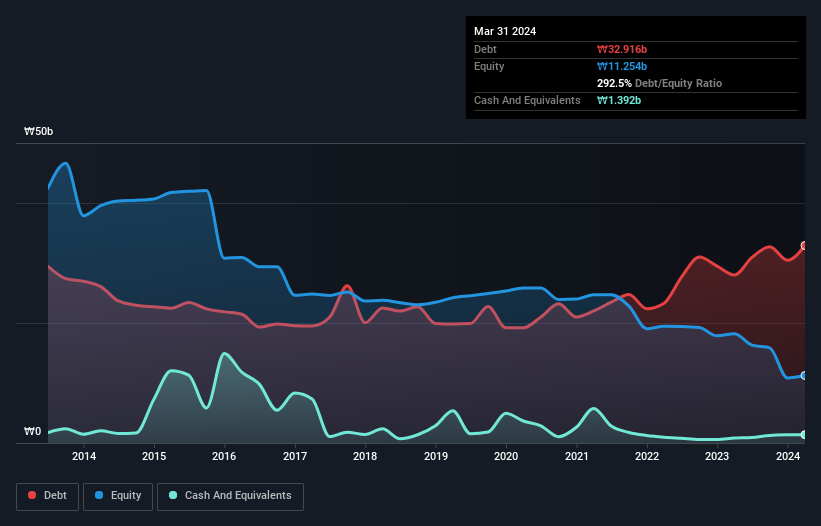
Task: Click the 2018 axis label
Action: (x=365, y=456)
